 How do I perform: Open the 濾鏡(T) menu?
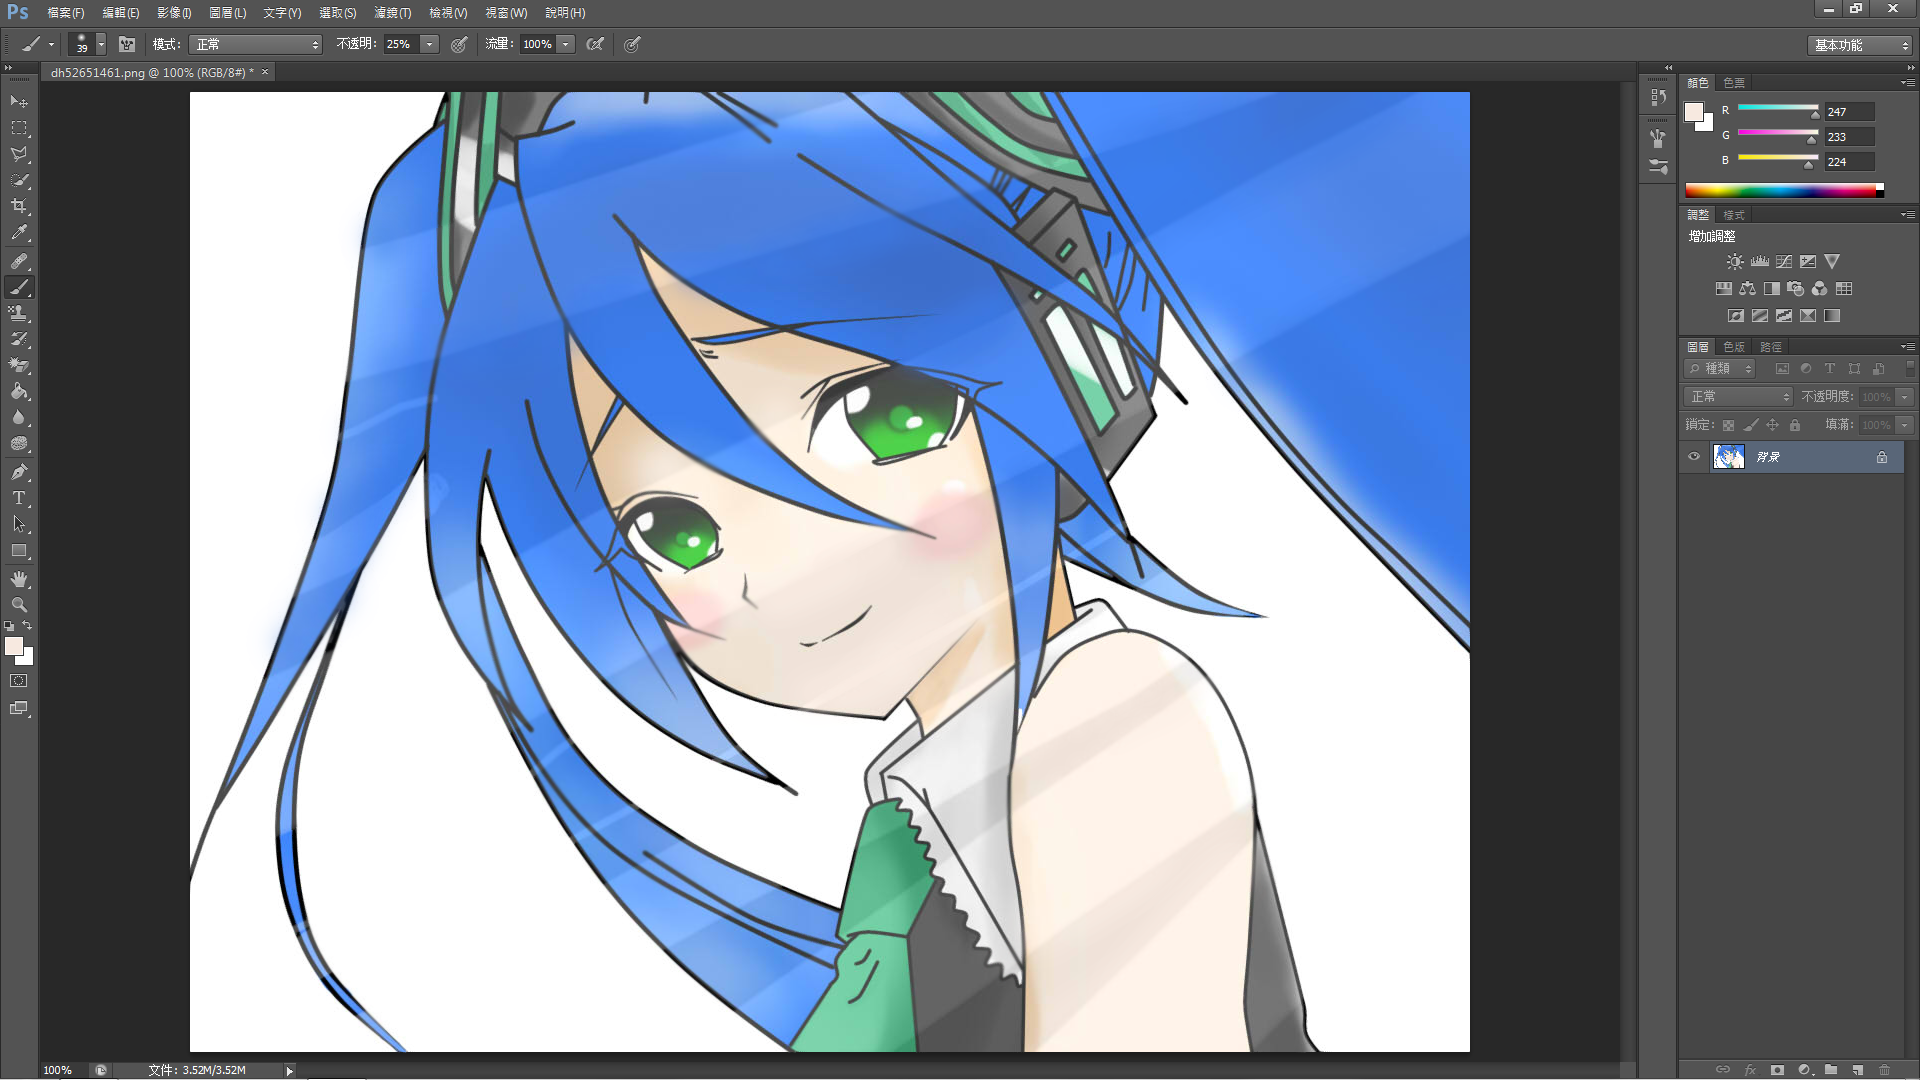[392, 13]
